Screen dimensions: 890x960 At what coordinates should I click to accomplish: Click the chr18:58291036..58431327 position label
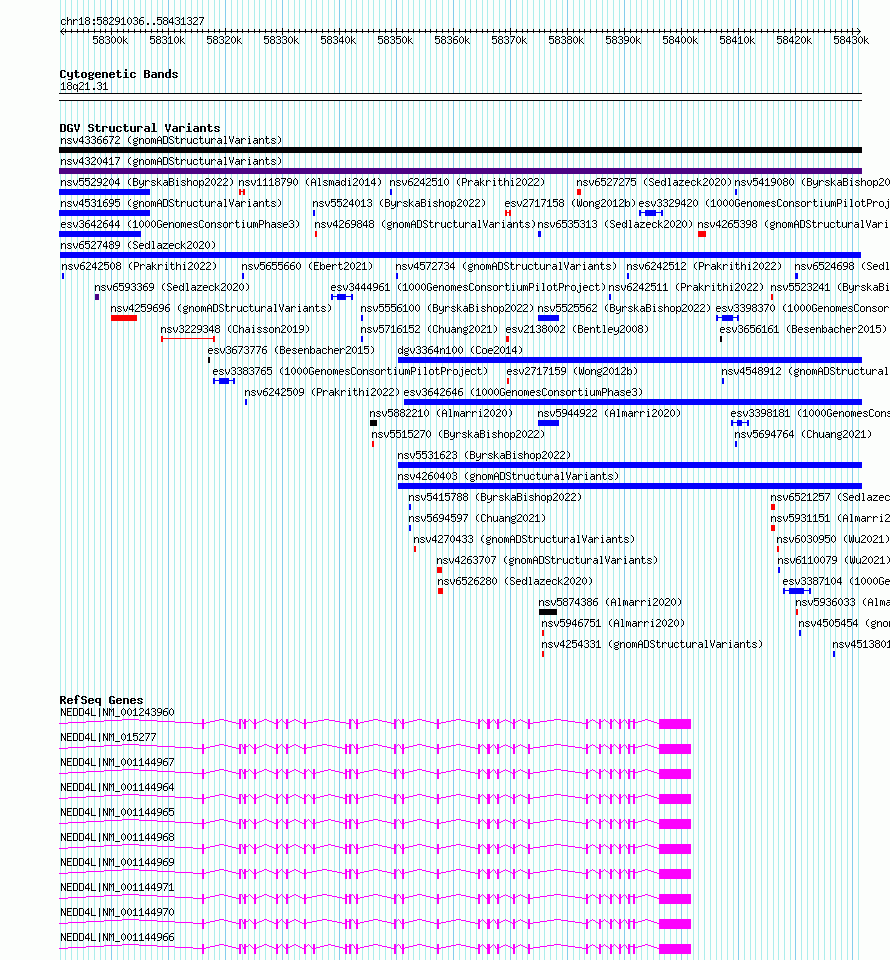tap(132, 21)
